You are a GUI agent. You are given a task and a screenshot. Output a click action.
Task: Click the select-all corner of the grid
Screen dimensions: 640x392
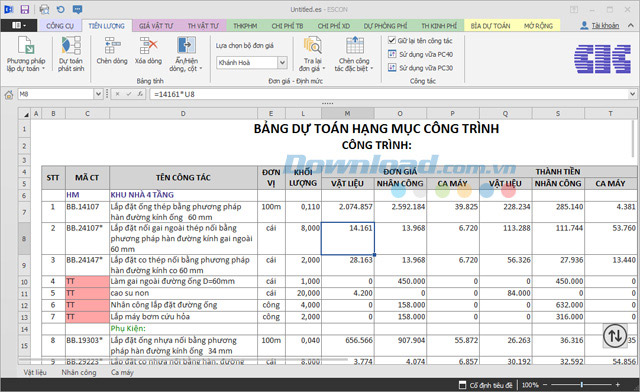coord(25,114)
